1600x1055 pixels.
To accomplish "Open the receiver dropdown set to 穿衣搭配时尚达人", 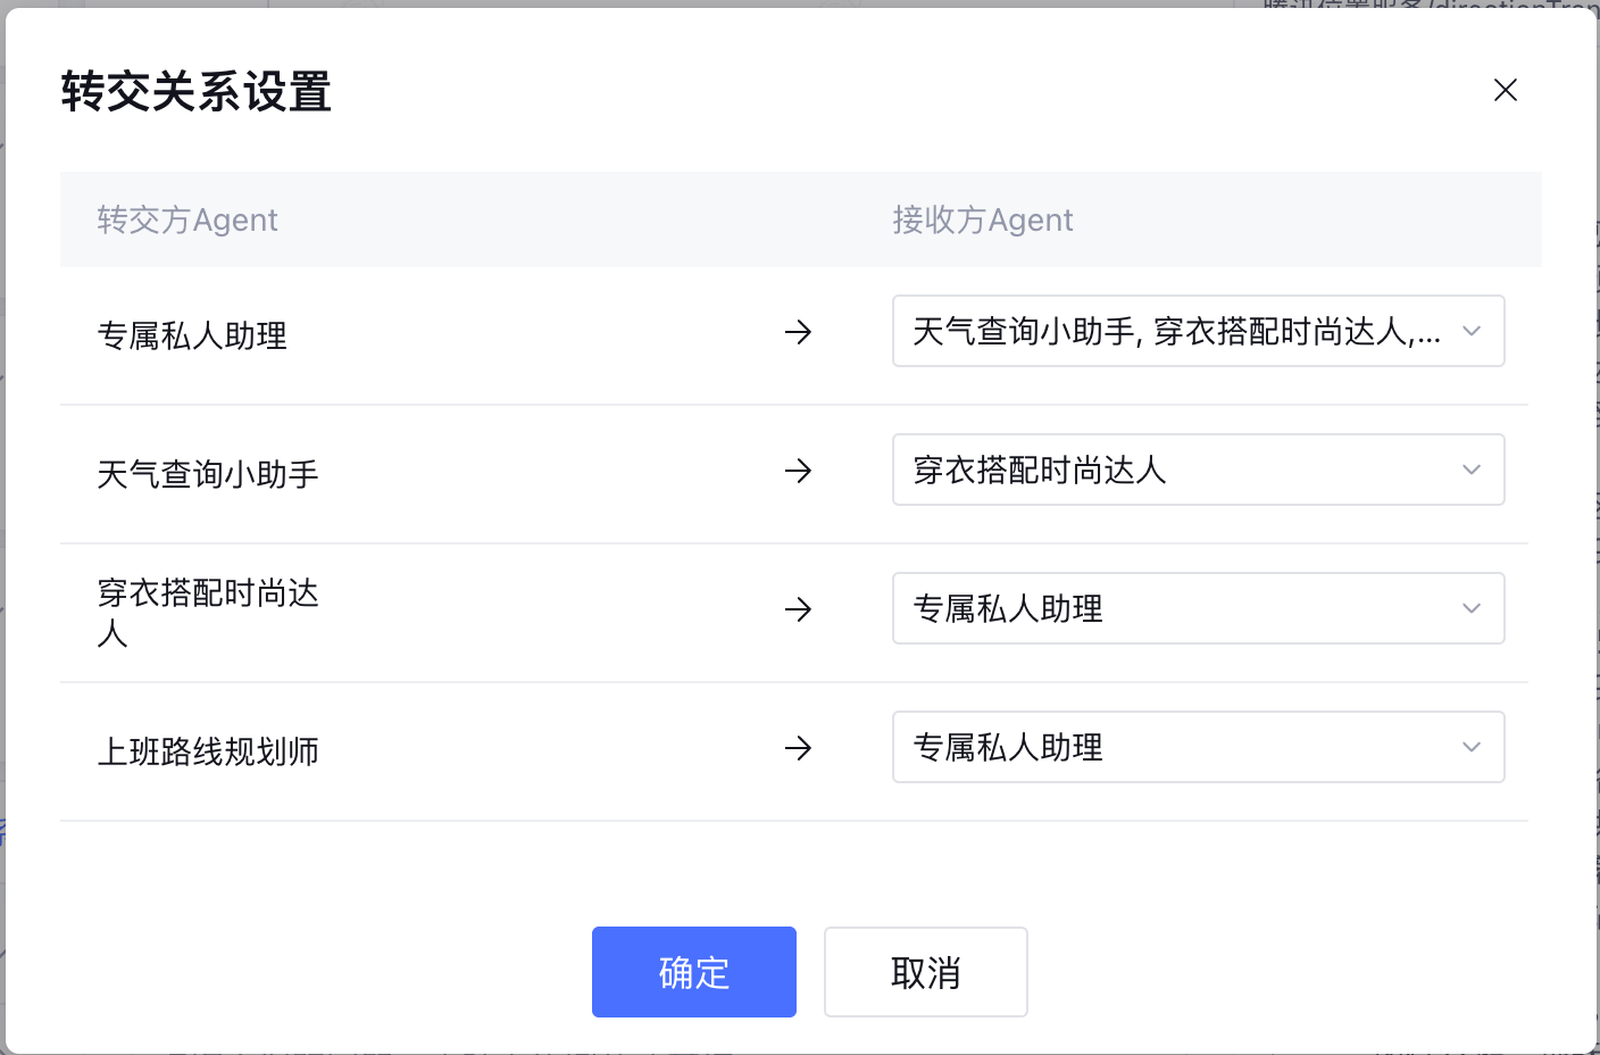I will [1180, 470].
